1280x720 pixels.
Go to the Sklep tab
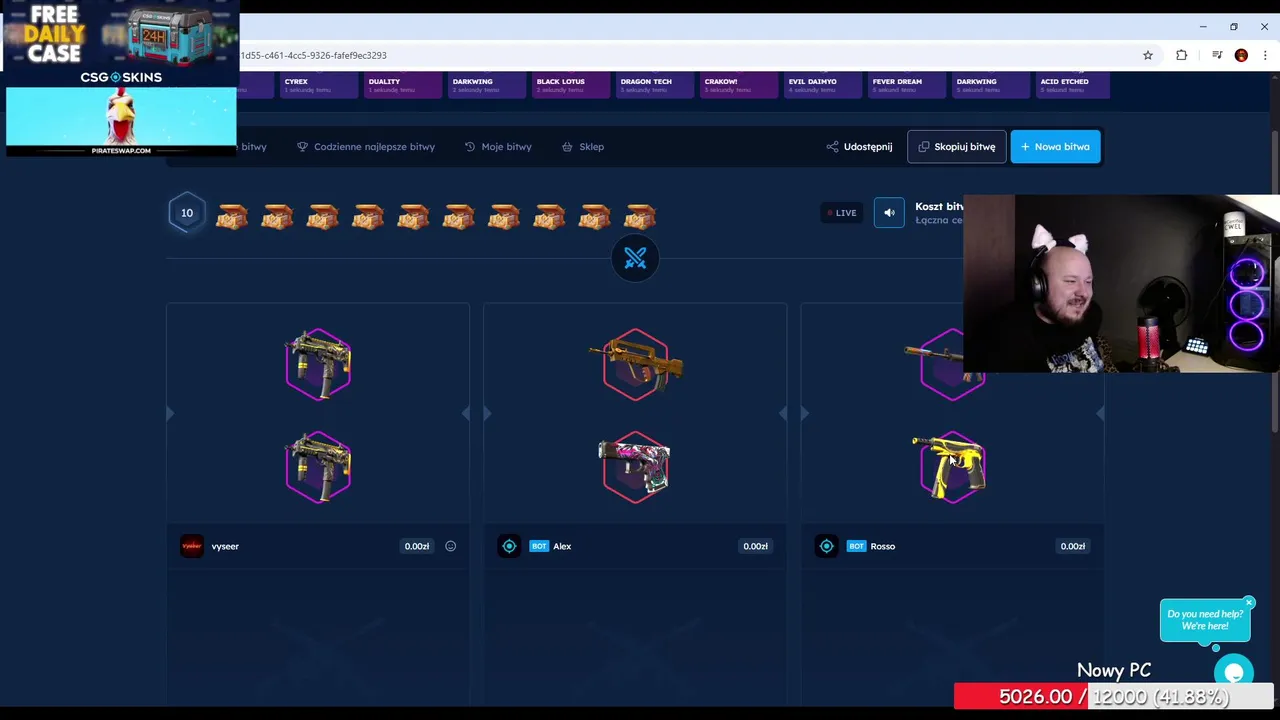582,147
